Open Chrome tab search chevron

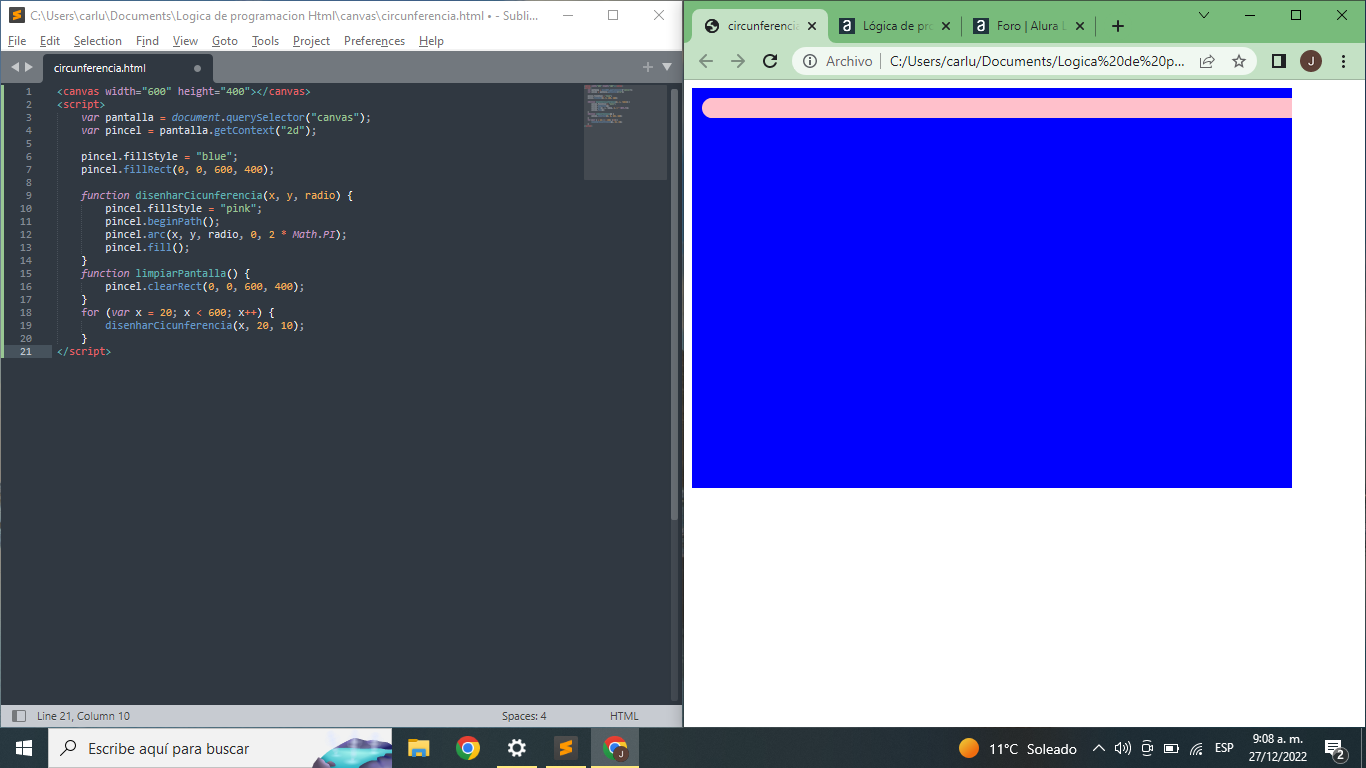(x=1204, y=15)
